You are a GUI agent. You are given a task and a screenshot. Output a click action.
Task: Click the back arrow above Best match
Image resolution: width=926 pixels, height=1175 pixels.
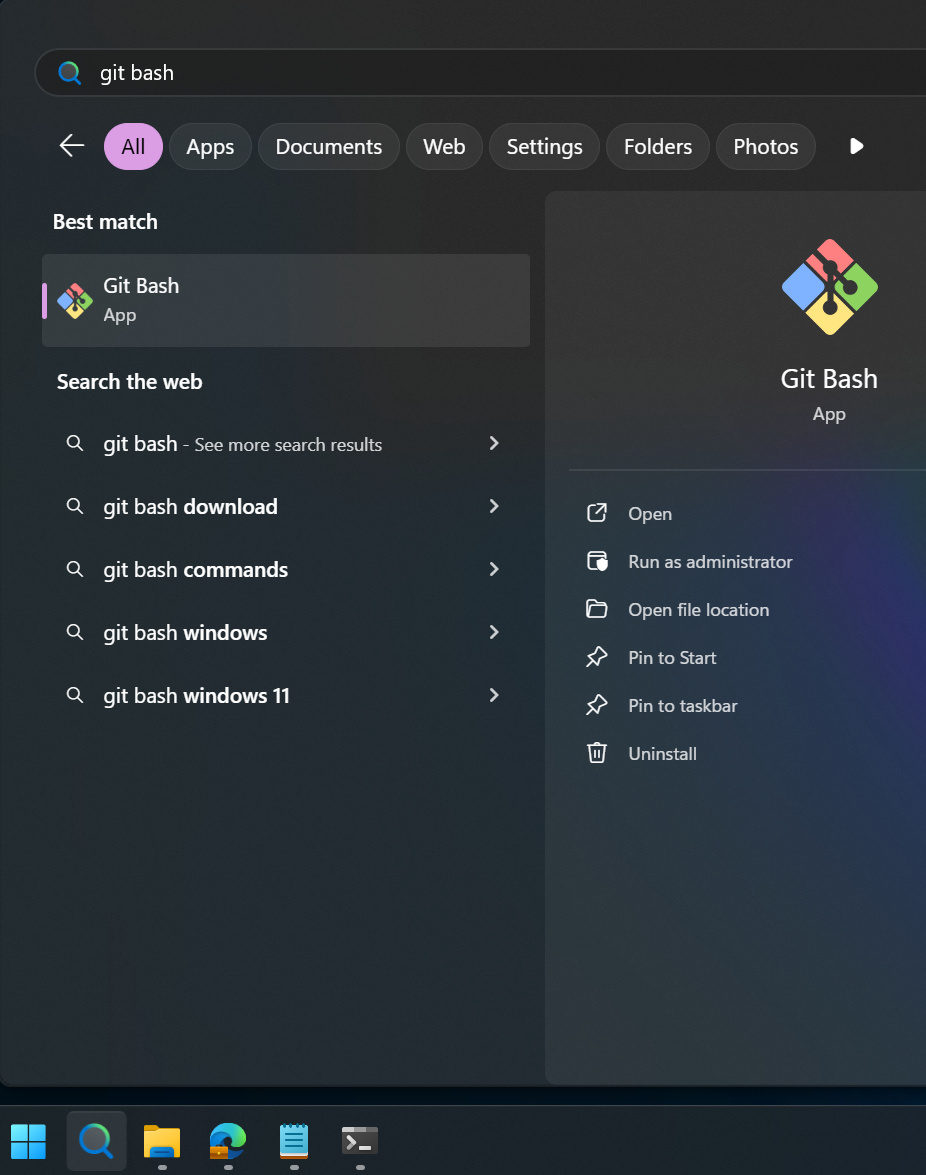[x=70, y=146]
